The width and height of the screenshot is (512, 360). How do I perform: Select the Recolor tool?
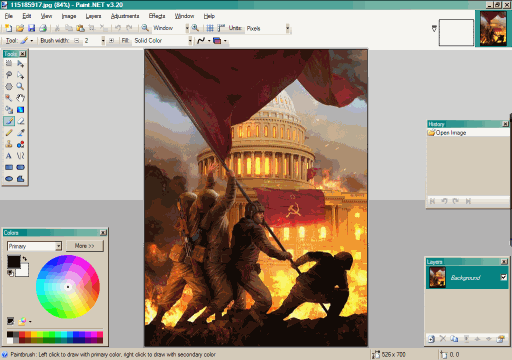coord(21,144)
